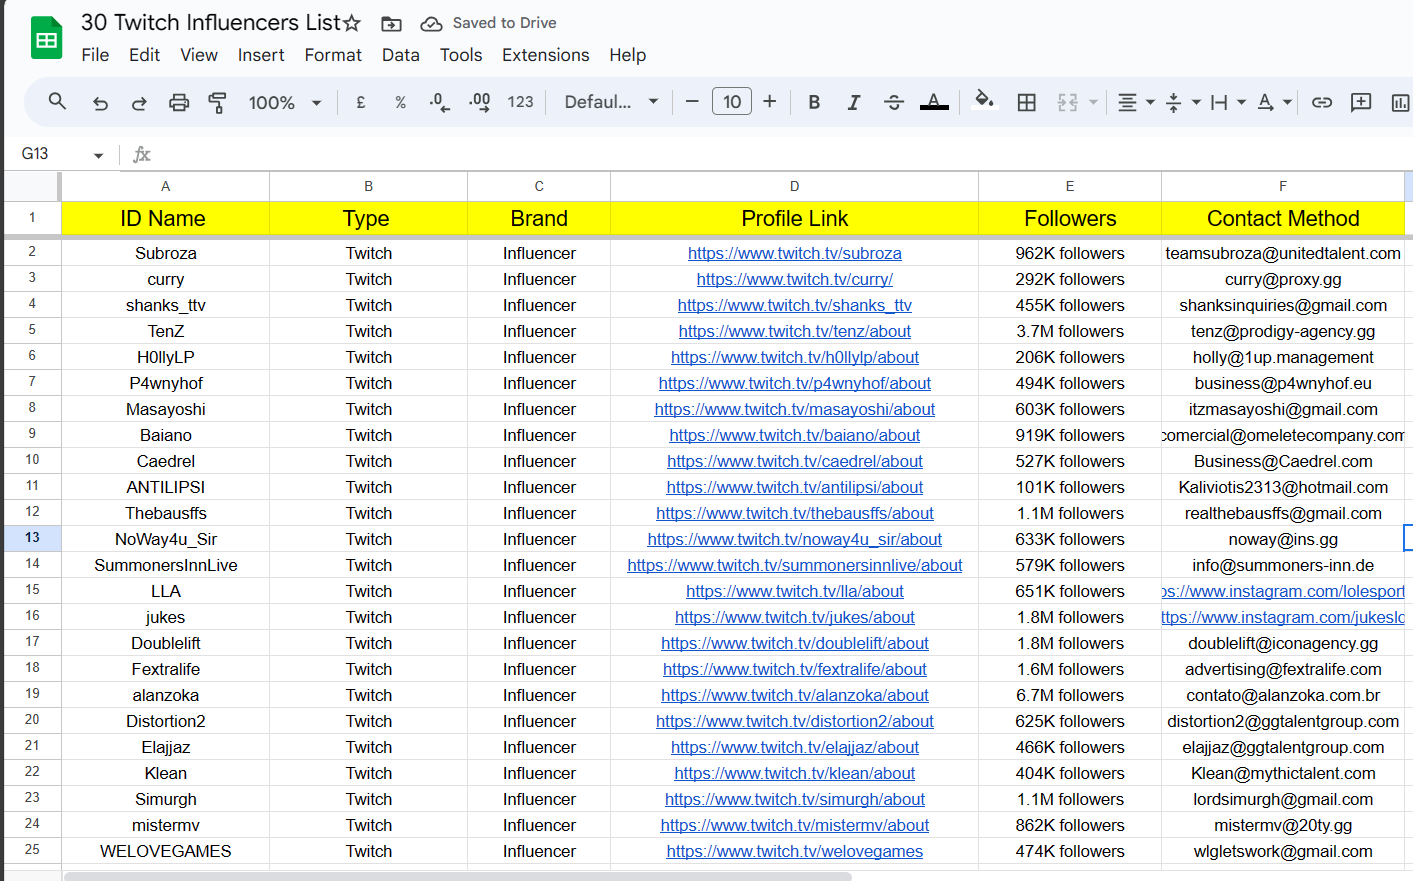
Task: Click the undo arrow icon
Action: click(x=100, y=102)
